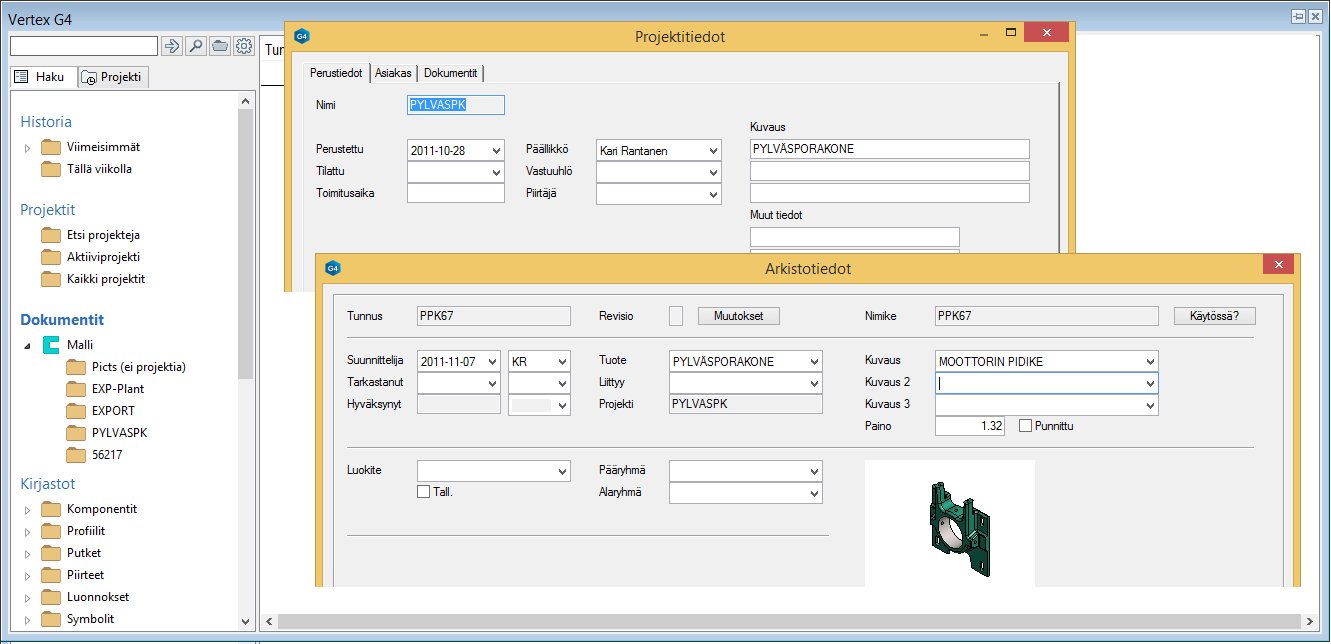Image resolution: width=1331 pixels, height=644 pixels.
Task: Click the teal Malli model icon
Action: coord(51,345)
